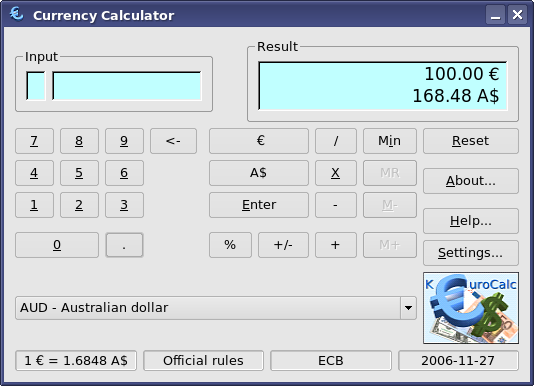Click the Official rules status label

(203, 360)
